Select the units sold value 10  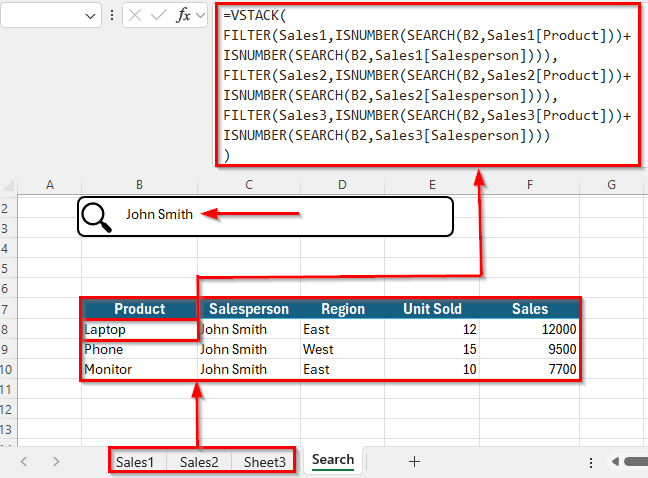pos(432,369)
